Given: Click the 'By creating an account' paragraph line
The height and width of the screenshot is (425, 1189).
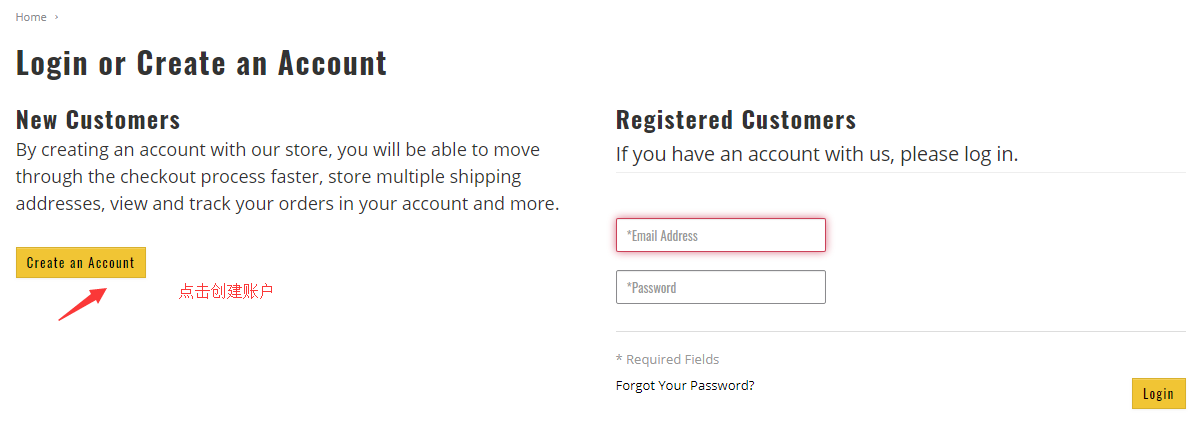Looking at the screenshot, I should pyautogui.click(x=277, y=150).
